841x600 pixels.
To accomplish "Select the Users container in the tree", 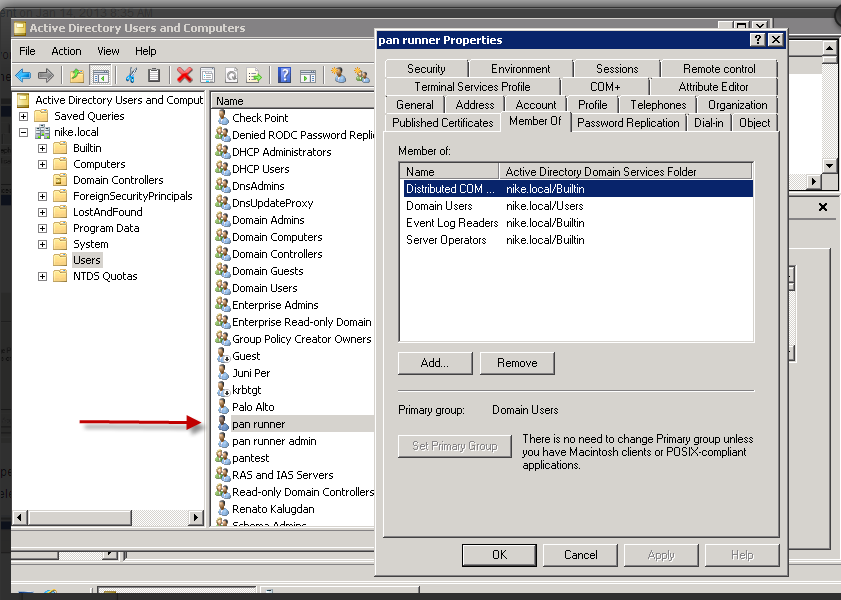I will [87, 260].
